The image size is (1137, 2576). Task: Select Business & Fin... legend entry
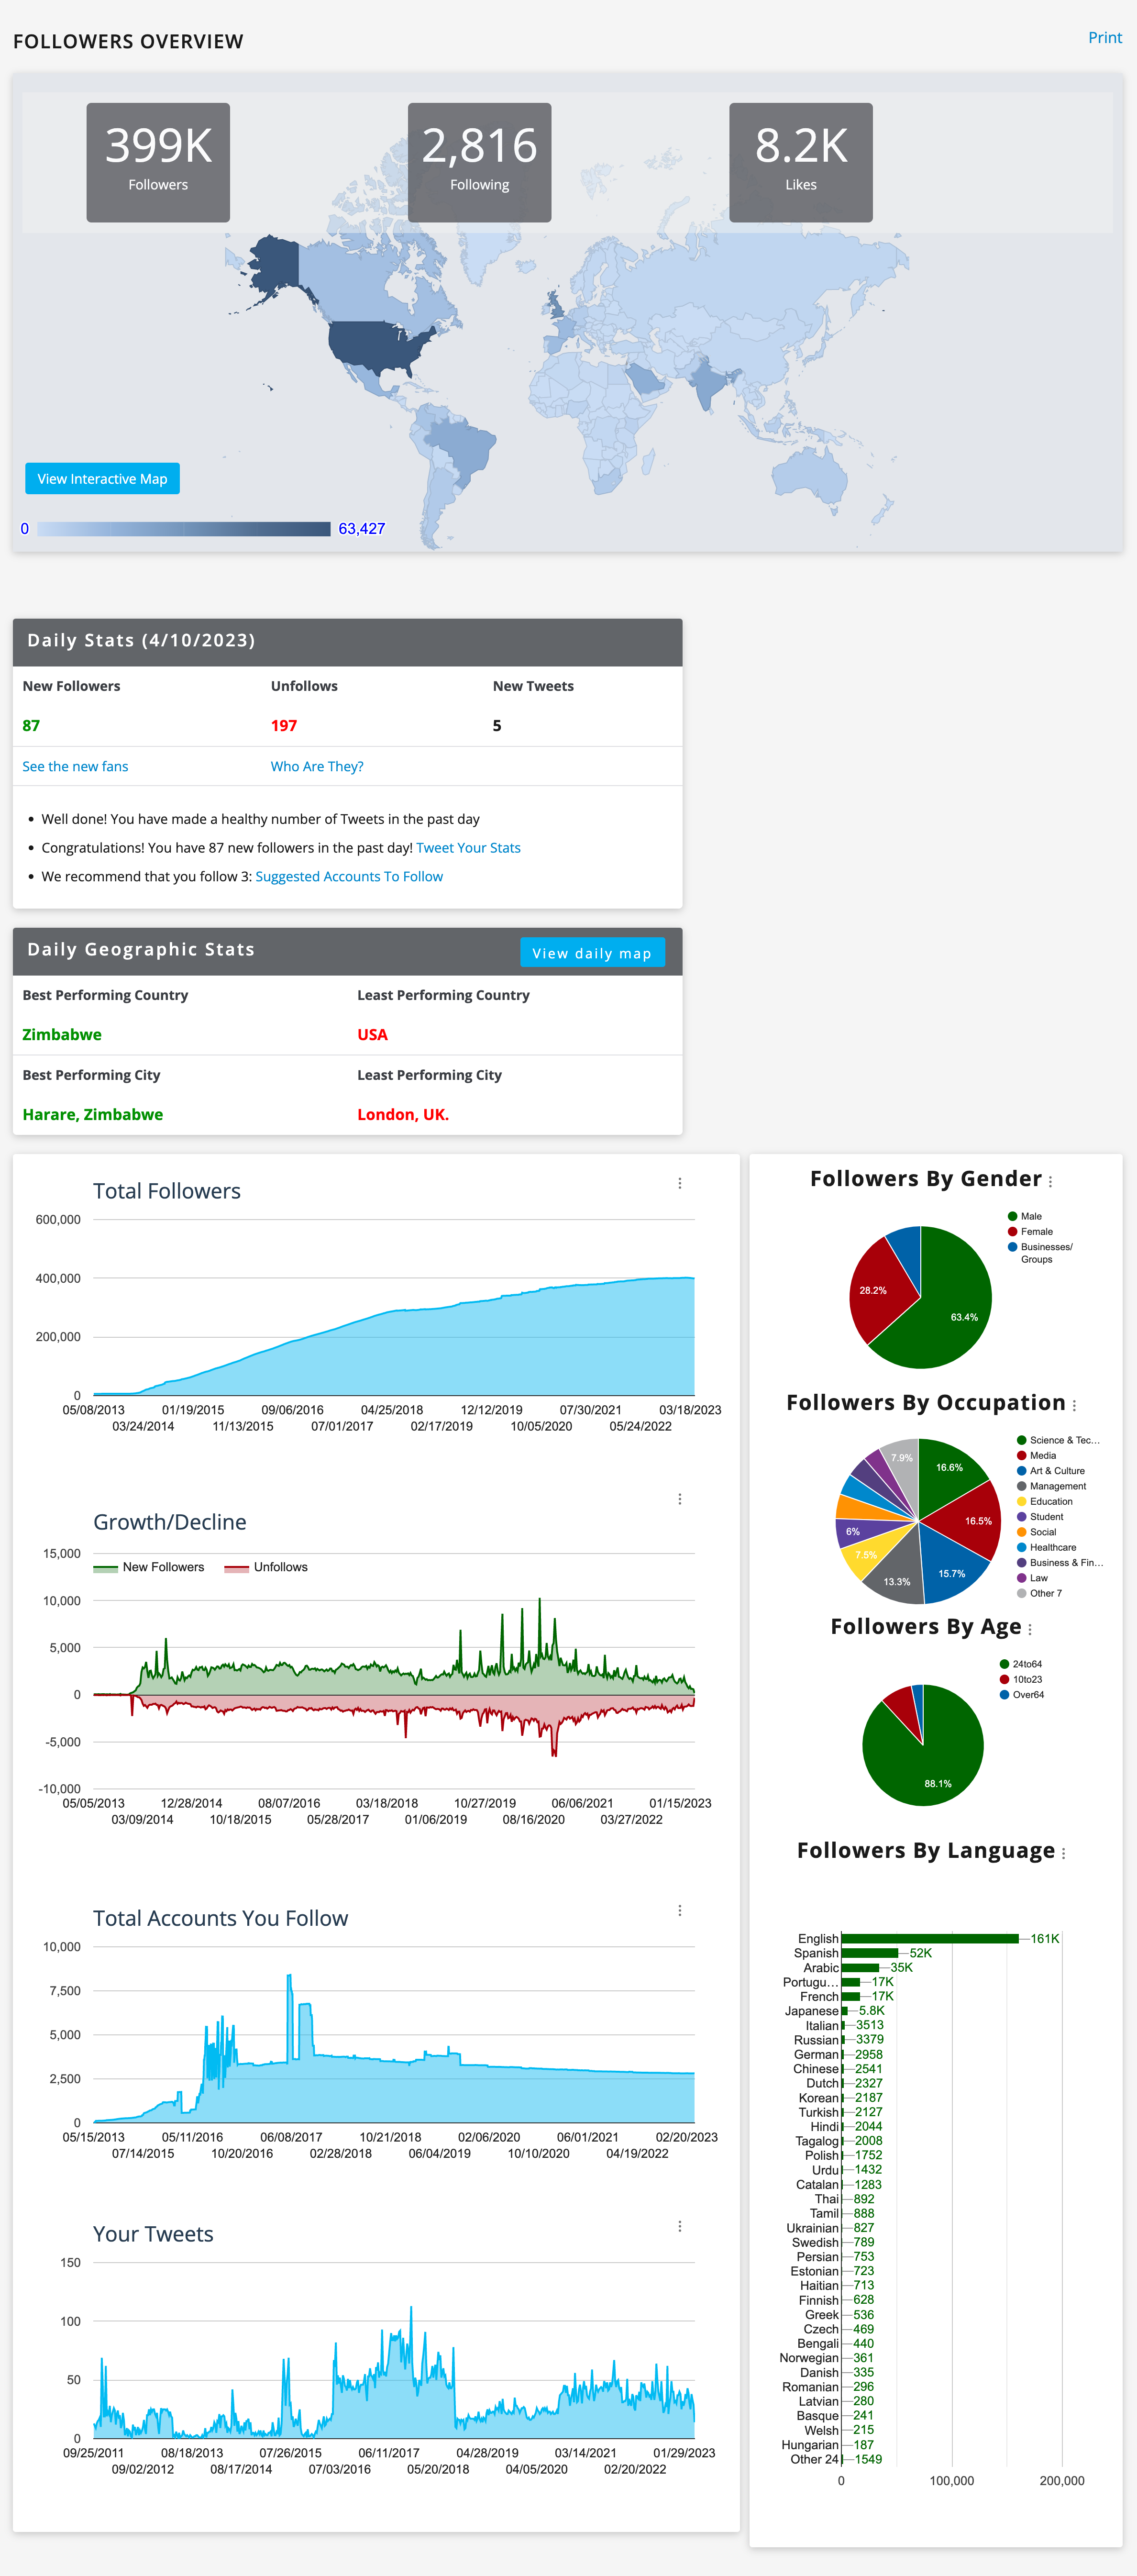click(x=1060, y=1562)
